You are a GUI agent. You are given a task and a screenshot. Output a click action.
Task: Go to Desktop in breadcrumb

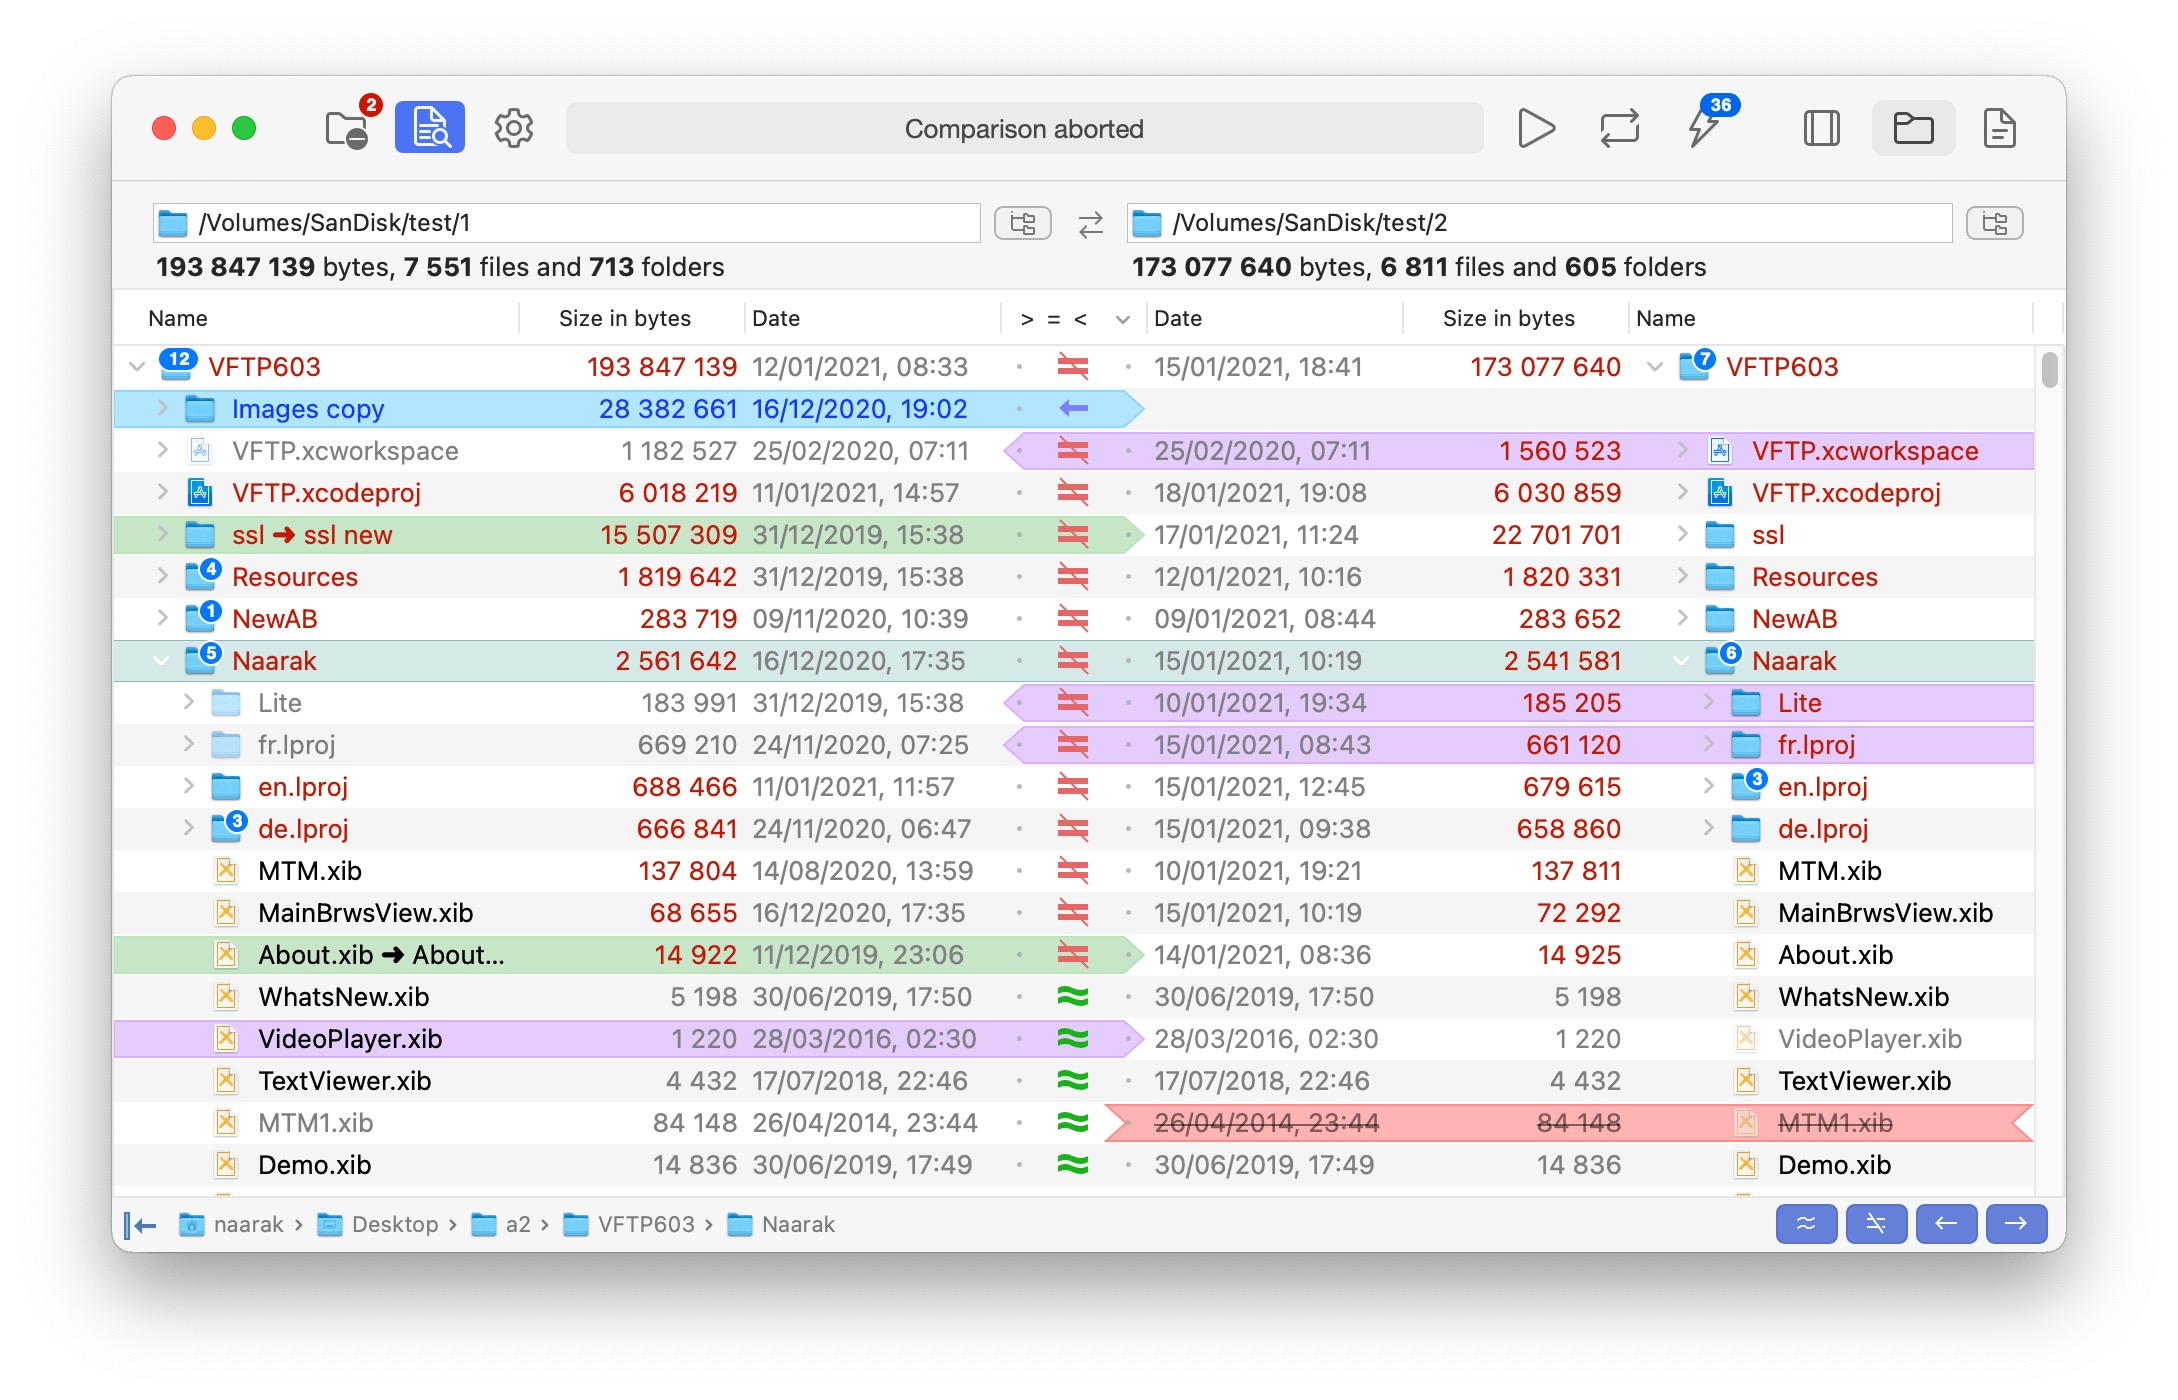pyautogui.click(x=378, y=1225)
